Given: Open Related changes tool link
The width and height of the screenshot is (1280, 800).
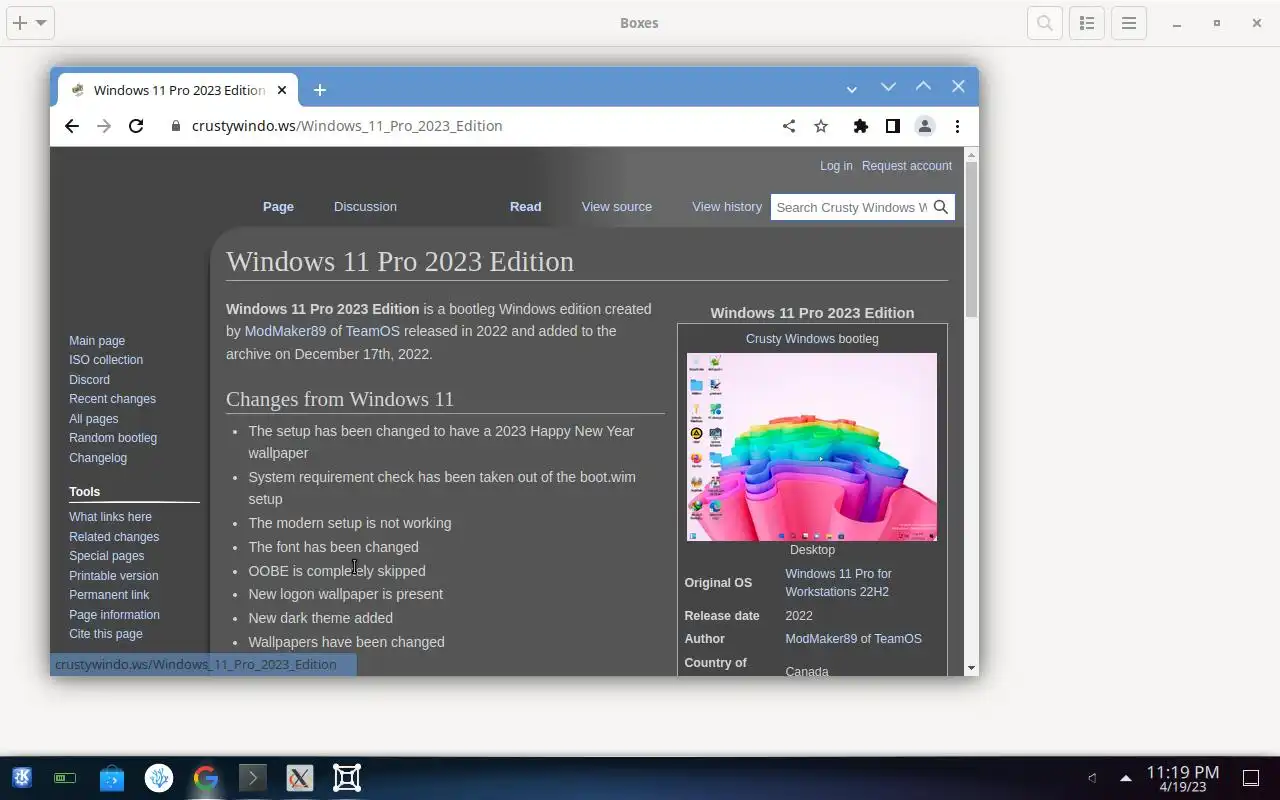Looking at the screenshot, I should (x=114, y=537).
